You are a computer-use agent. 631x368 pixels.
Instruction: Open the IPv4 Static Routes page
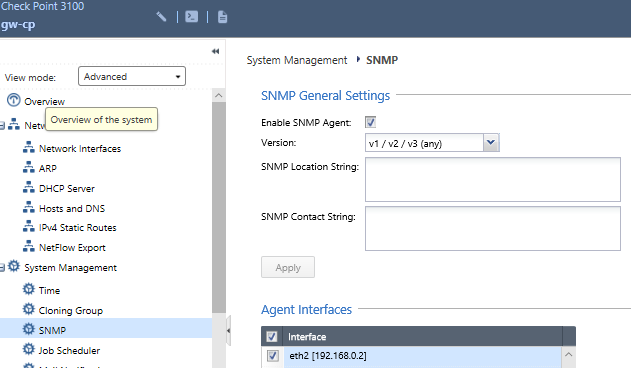[78, 227]
